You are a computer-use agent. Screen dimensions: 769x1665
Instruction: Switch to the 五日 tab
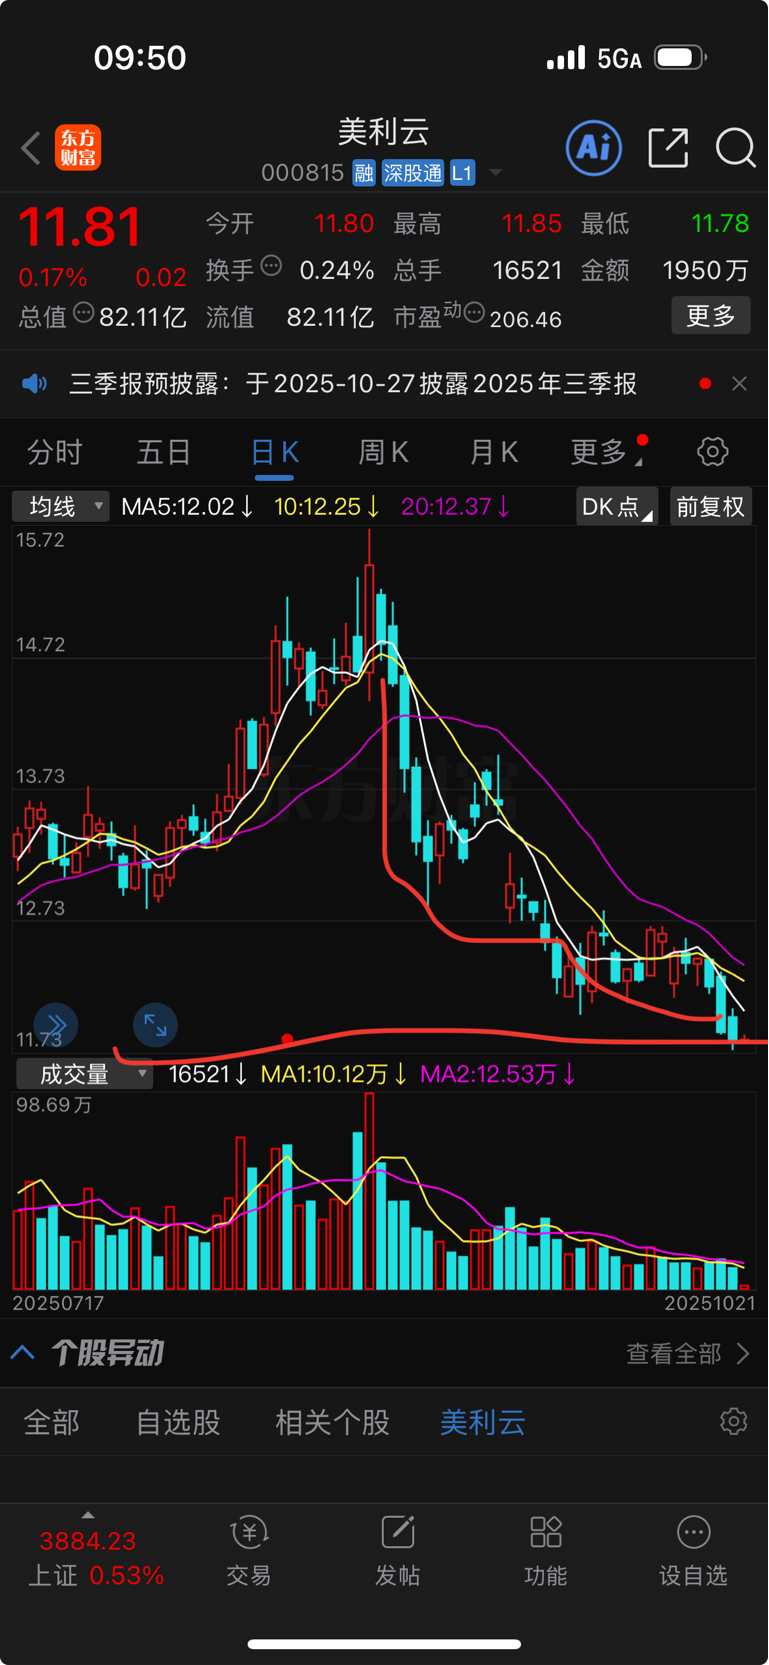click(164, 452)
